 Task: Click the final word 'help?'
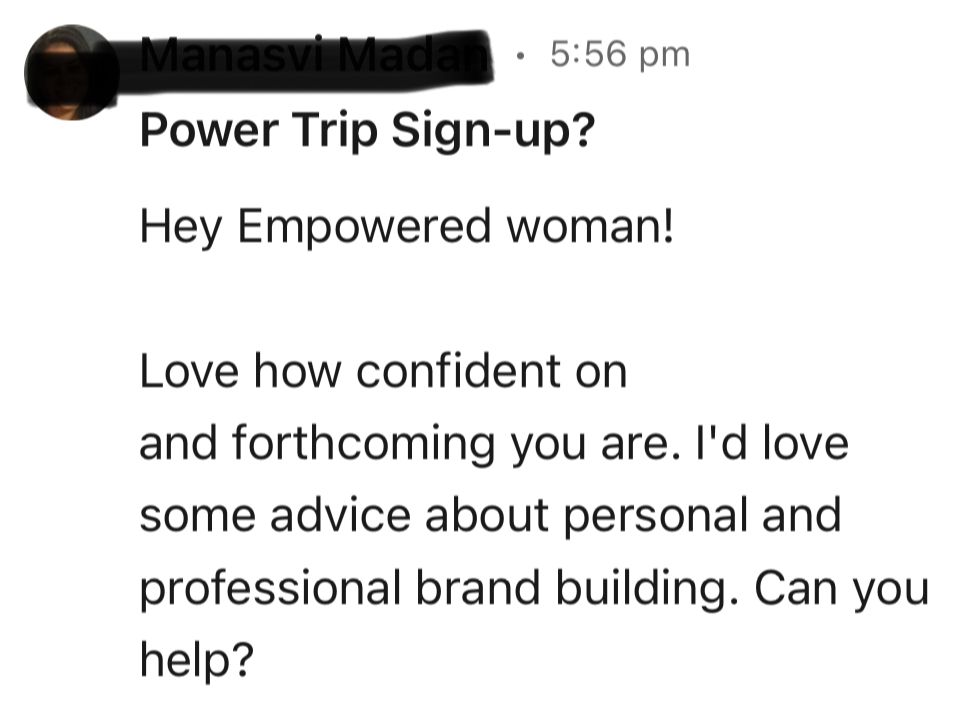tap(197, 660)
